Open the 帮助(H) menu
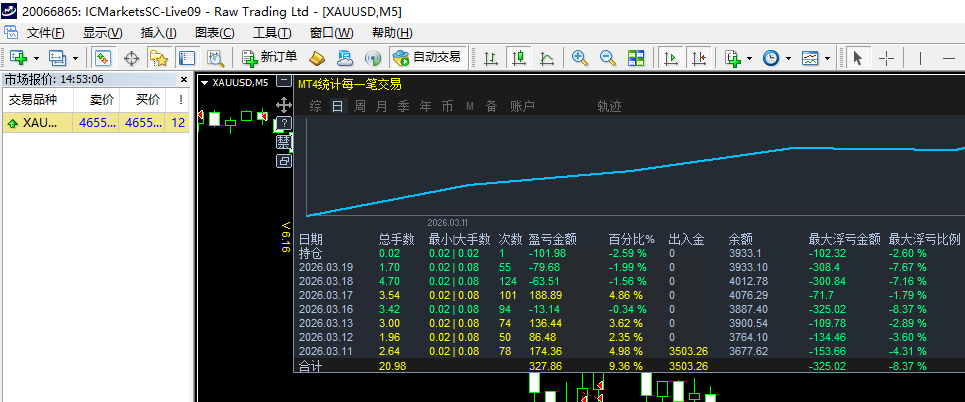965x402 pixels. coord(392,33)
